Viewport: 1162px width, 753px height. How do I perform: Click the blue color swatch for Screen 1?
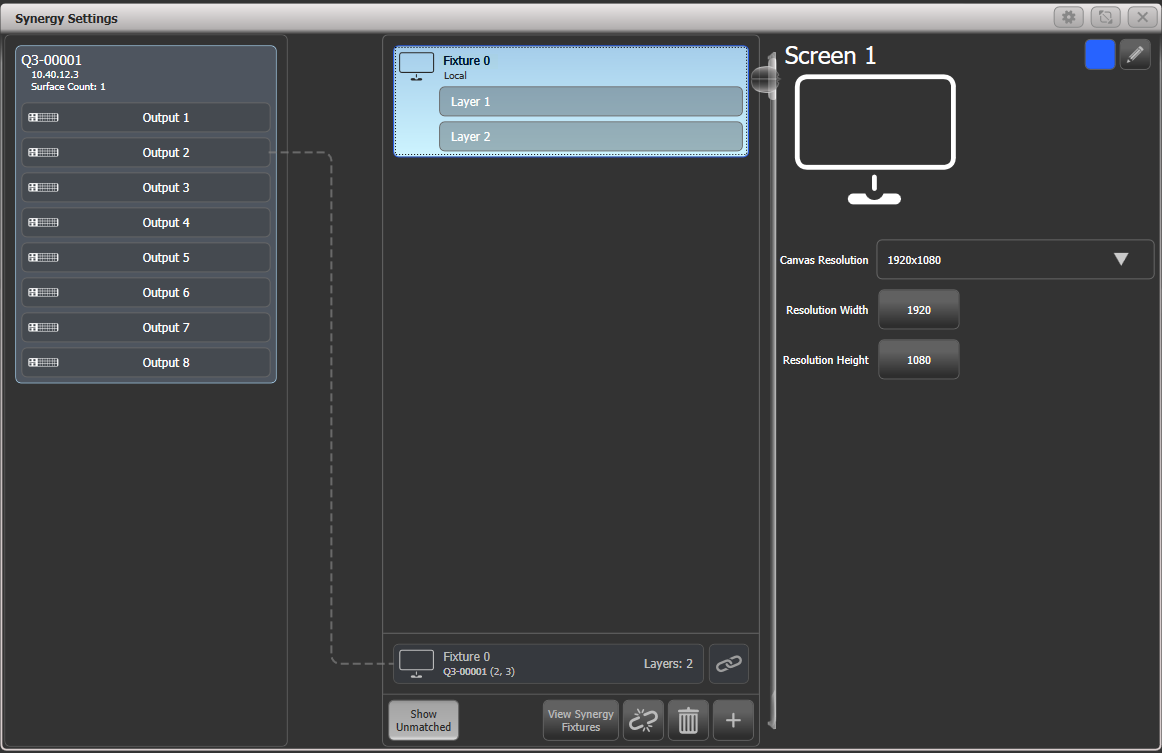point(1099,55)
